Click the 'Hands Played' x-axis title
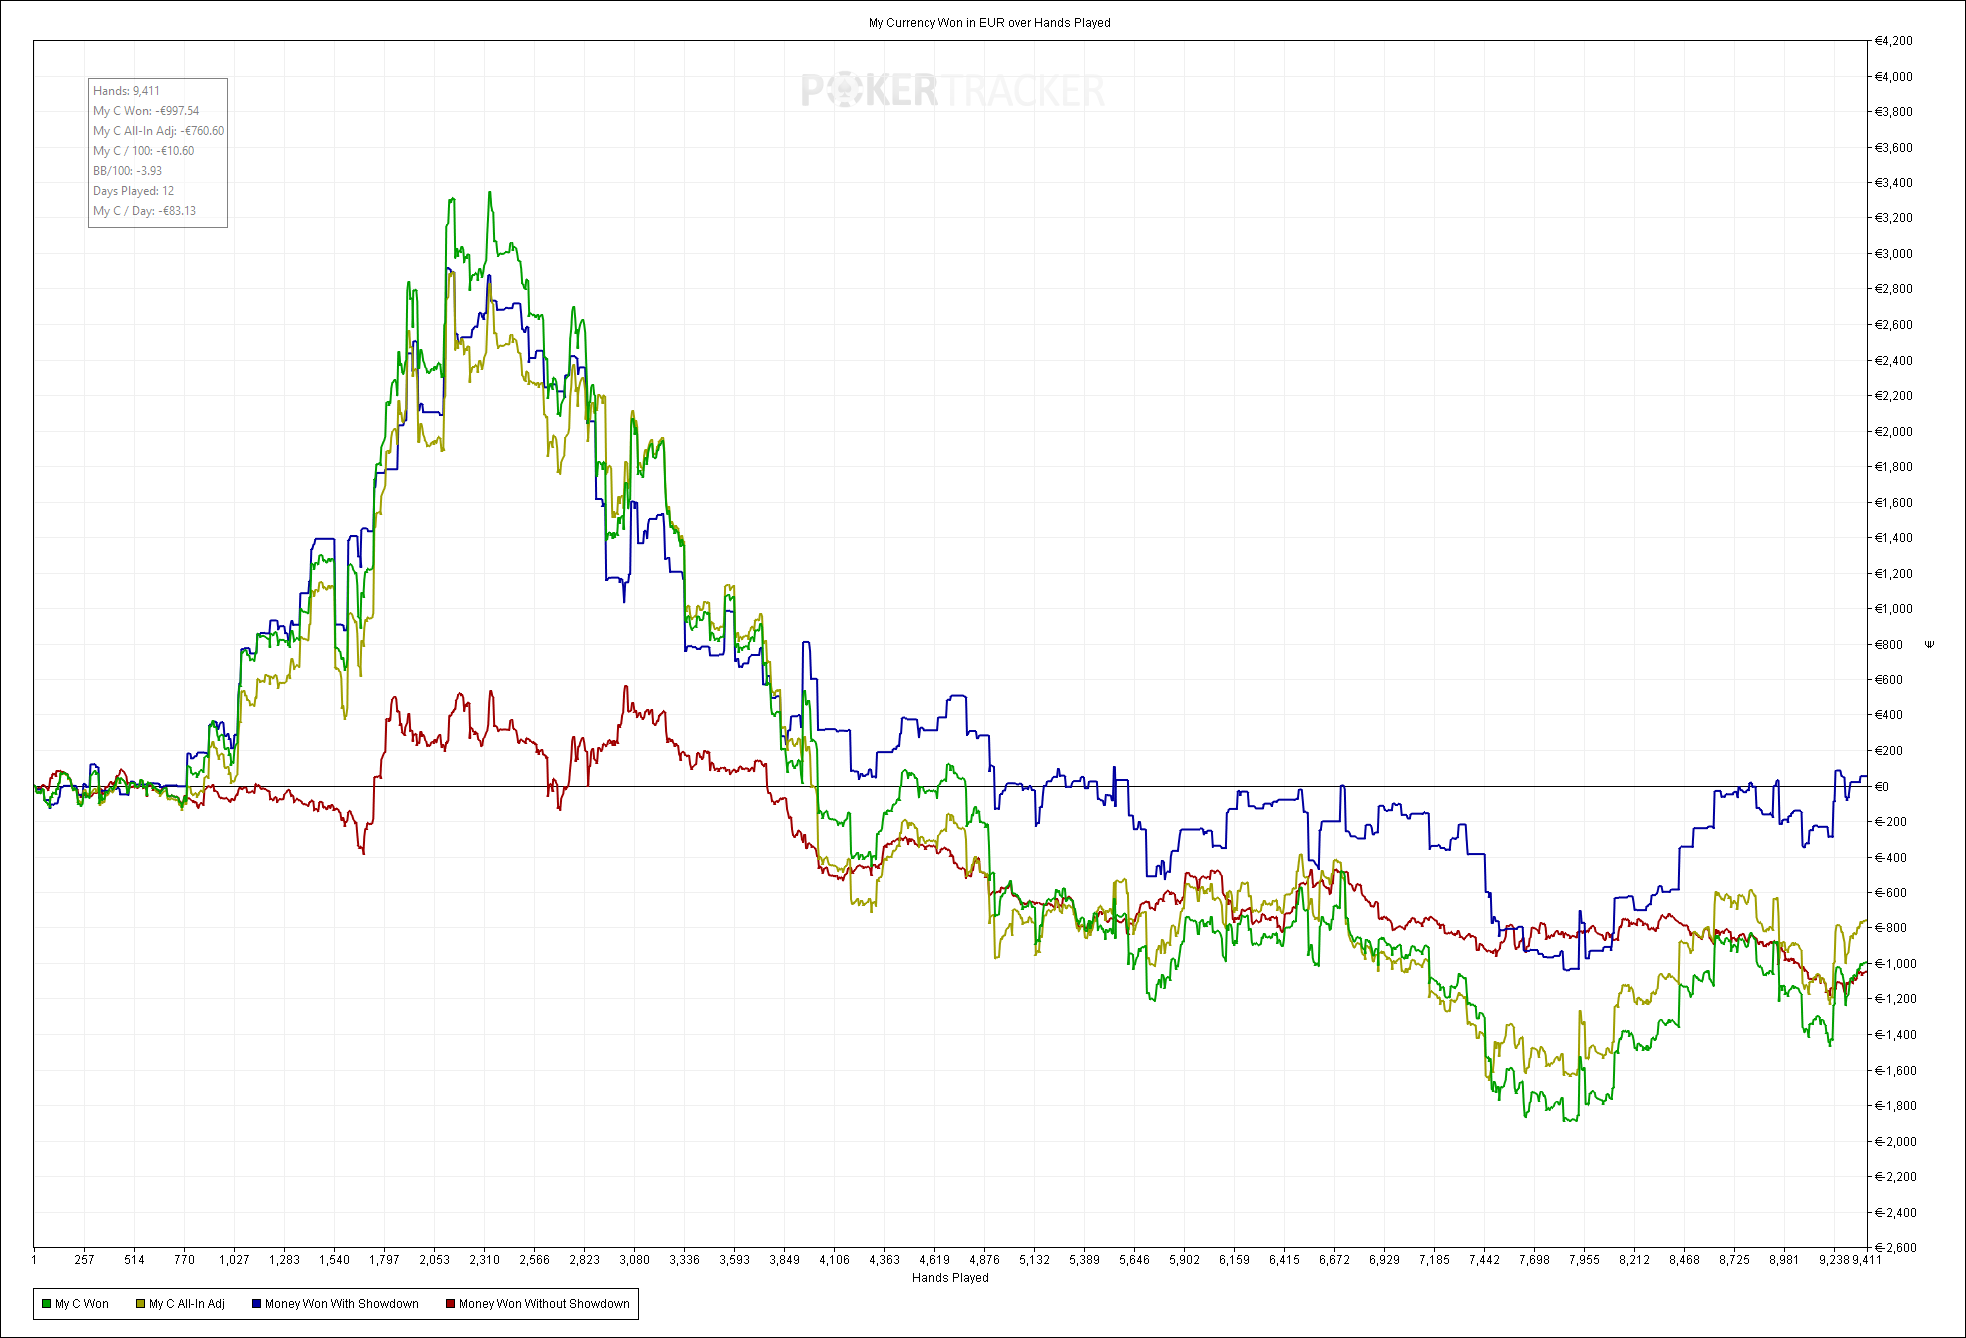The height and width of the screenshot is (1338, 1966). 950,1278
